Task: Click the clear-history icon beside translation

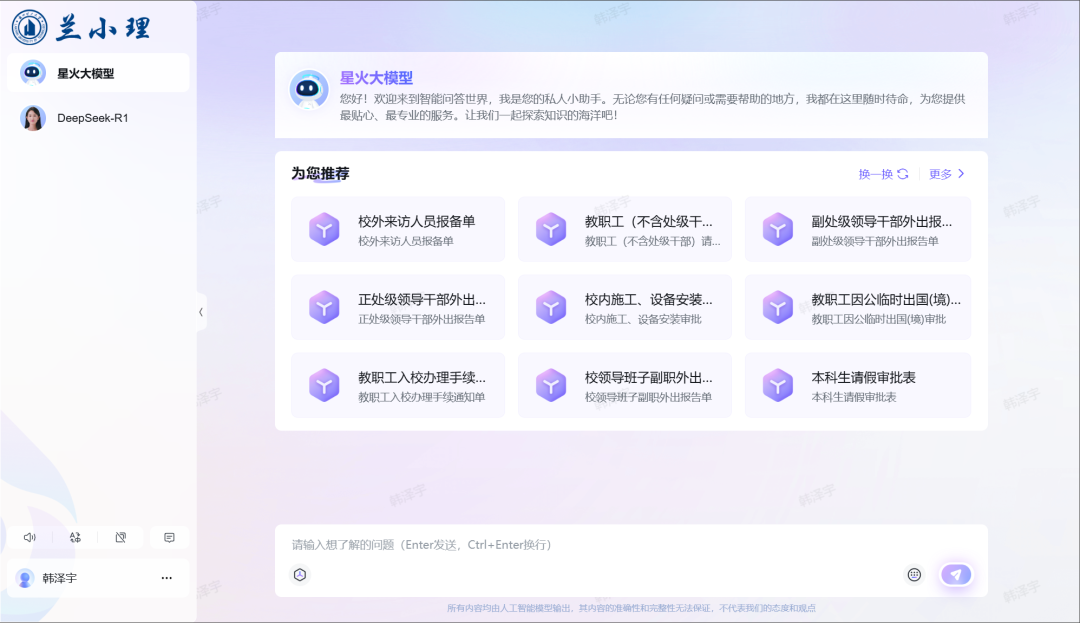Action: pyautogui.click(x=120, y=537)
